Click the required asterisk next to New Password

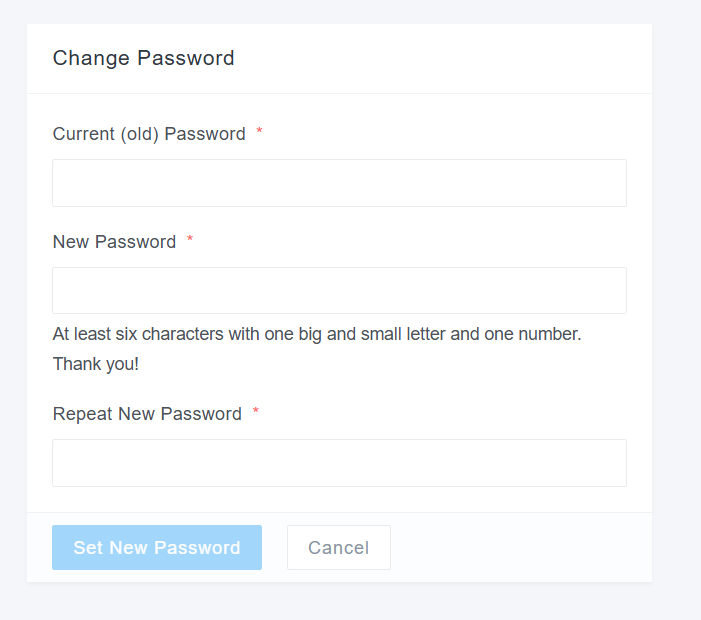point(190,241)
